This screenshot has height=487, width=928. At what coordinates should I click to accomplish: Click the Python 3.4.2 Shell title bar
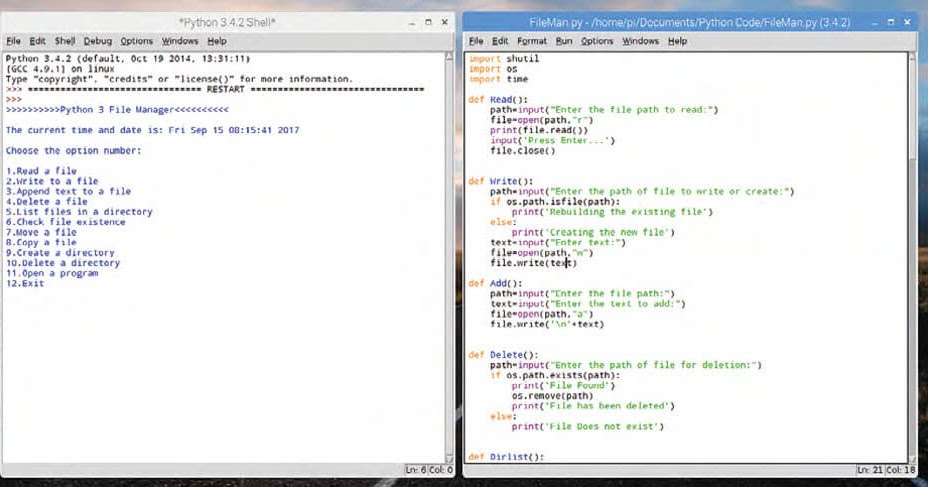228,22
